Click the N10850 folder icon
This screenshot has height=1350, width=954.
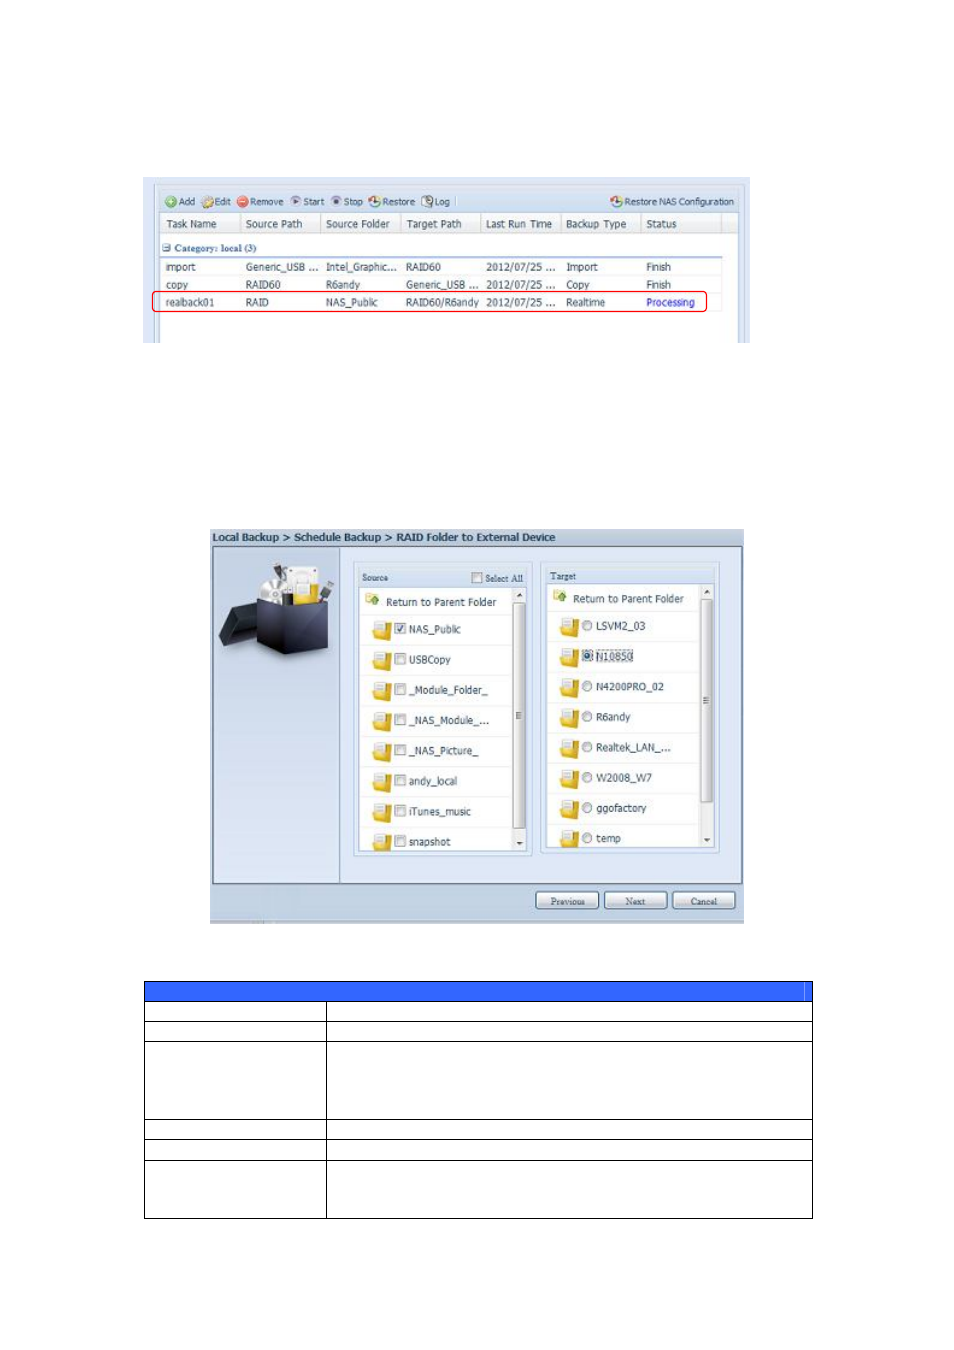(x=568, y=657)
